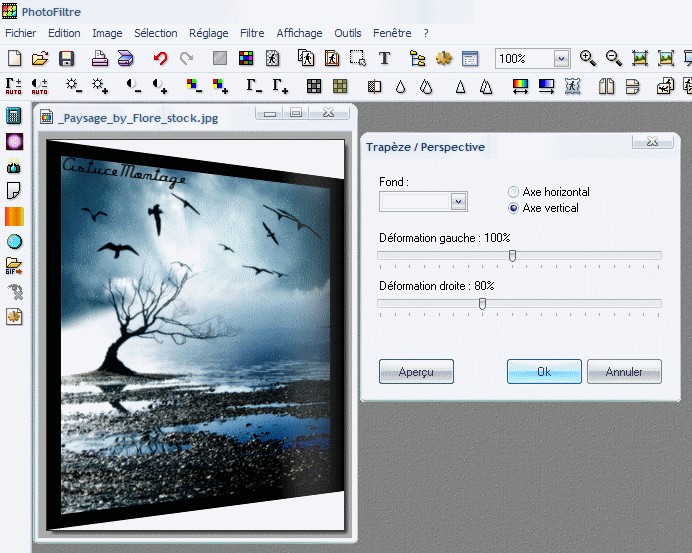Click the sepia grid icon

click(340, 86)
